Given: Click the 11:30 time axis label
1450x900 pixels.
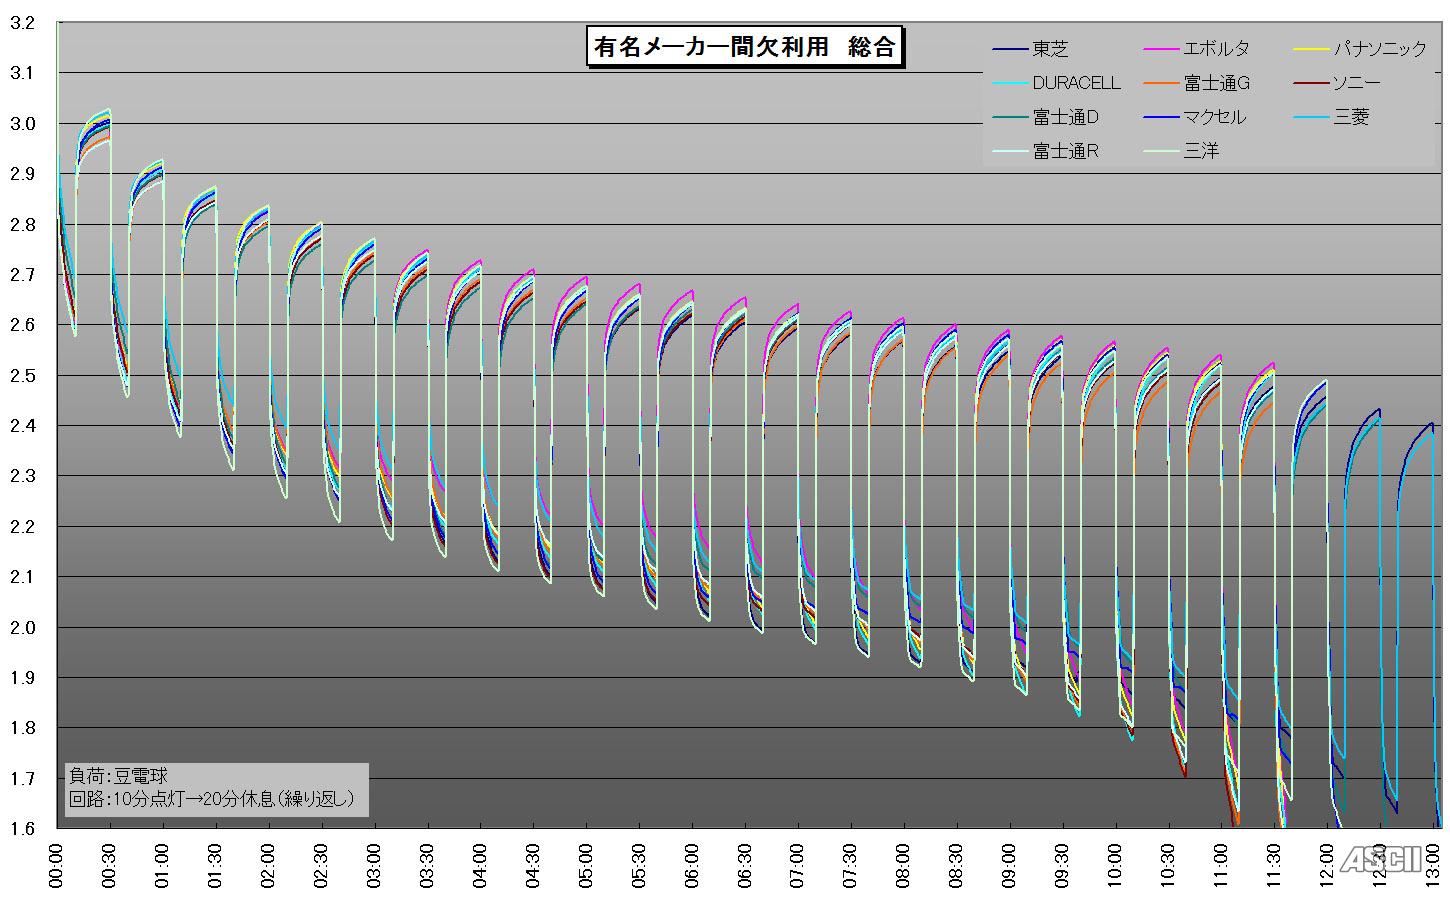Looking at the screenshot, I should click(1276, 865).
